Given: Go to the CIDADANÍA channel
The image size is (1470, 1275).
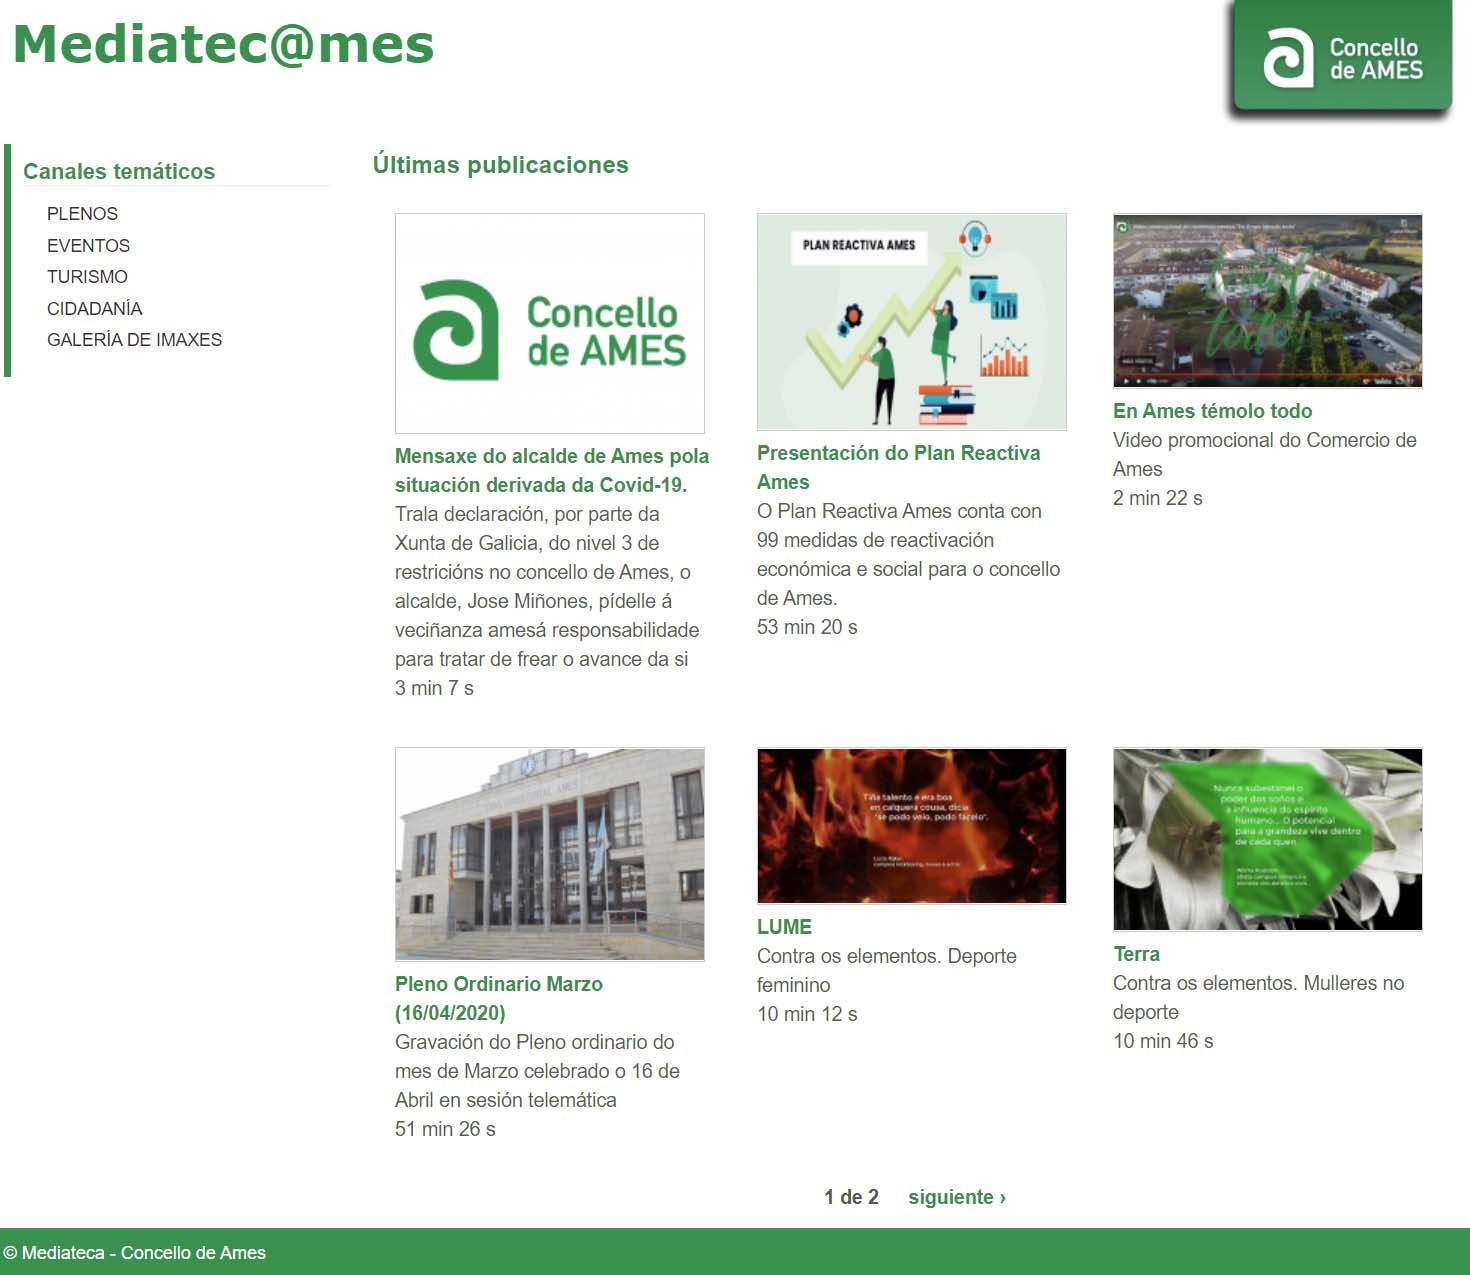Looking at the screenshot, I should (94, 309).
